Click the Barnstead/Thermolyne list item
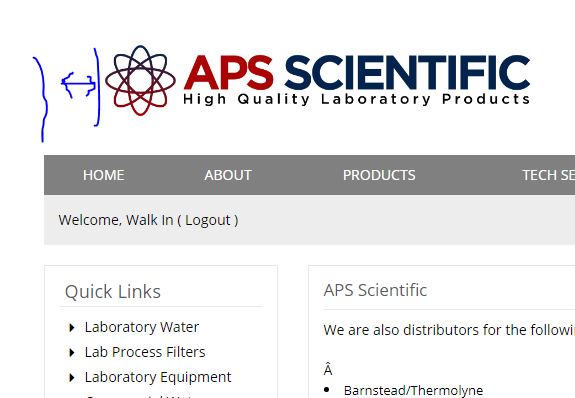The height and width of the screenshot is (398, 575). click(413, 390)
